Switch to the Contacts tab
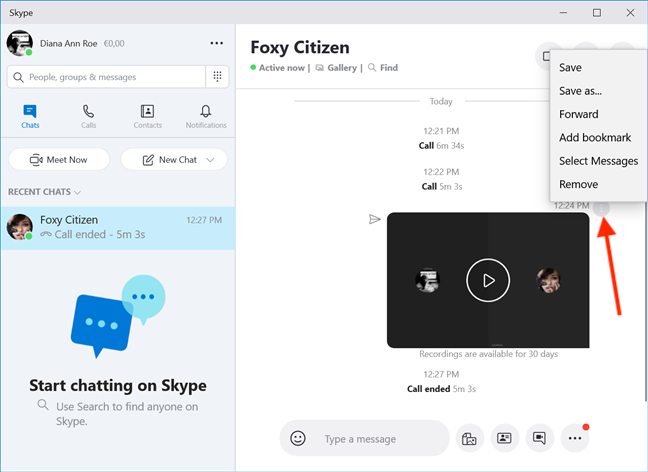 [x=148, y=117]
